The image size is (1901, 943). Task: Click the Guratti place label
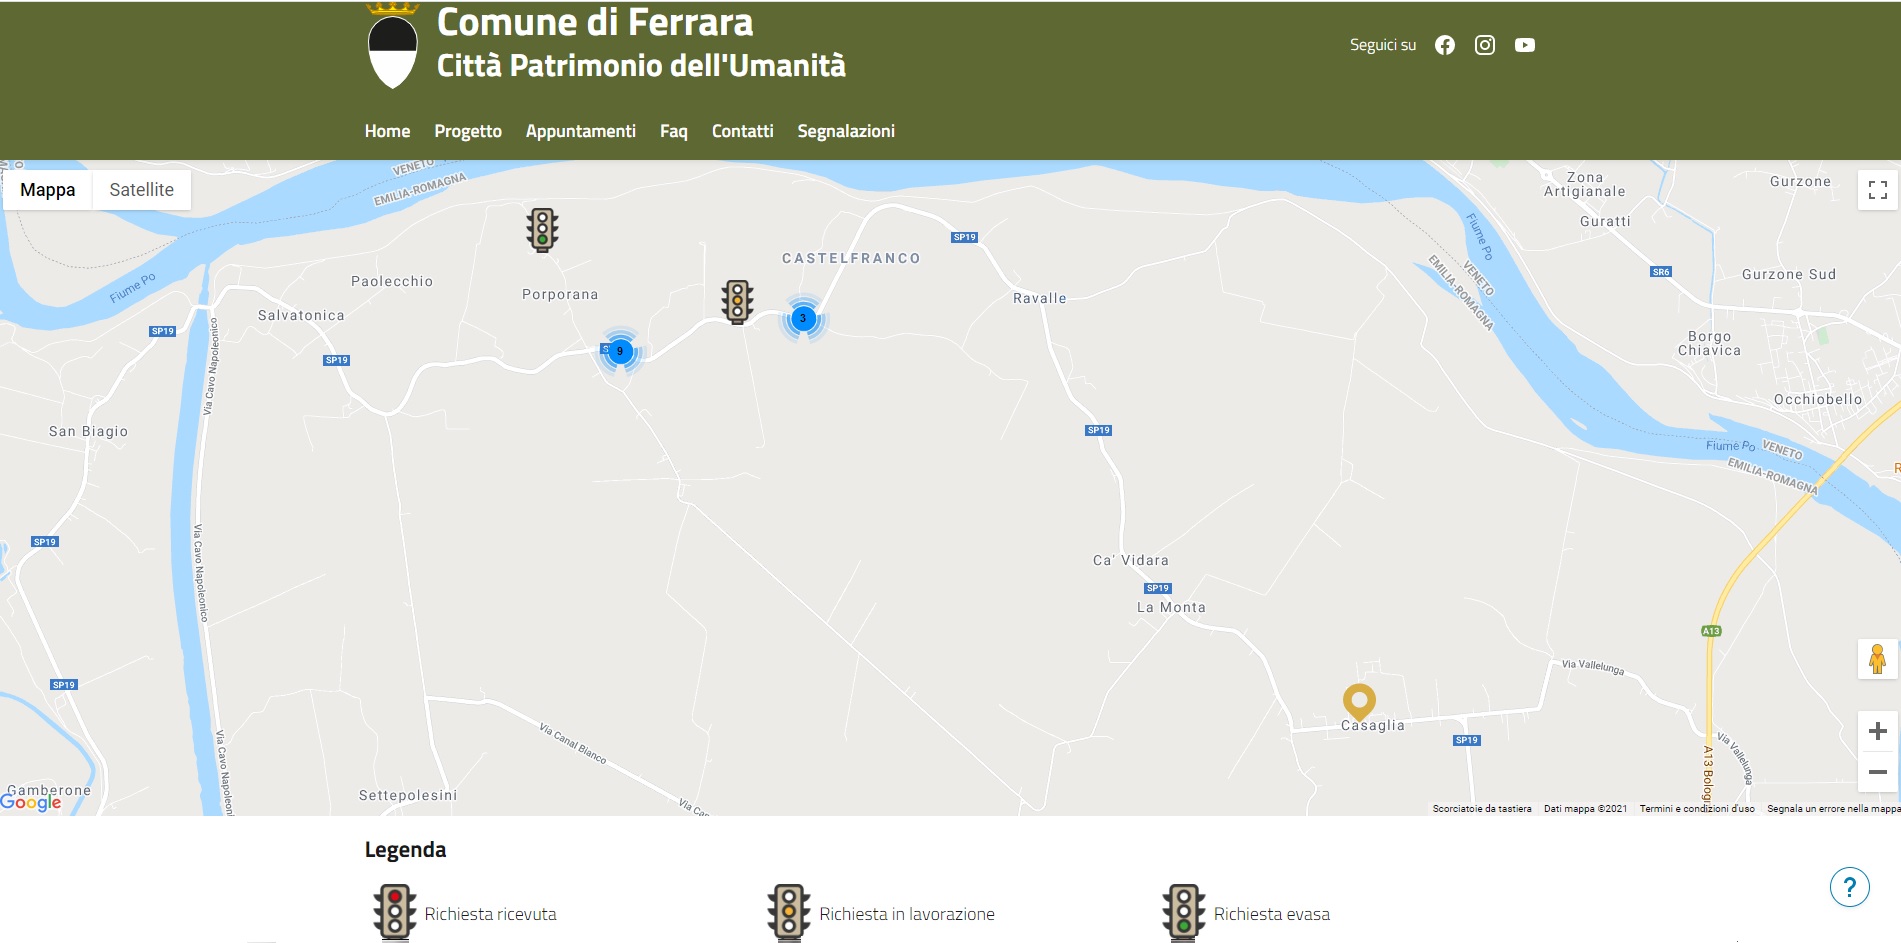(x=1605, y=221)
